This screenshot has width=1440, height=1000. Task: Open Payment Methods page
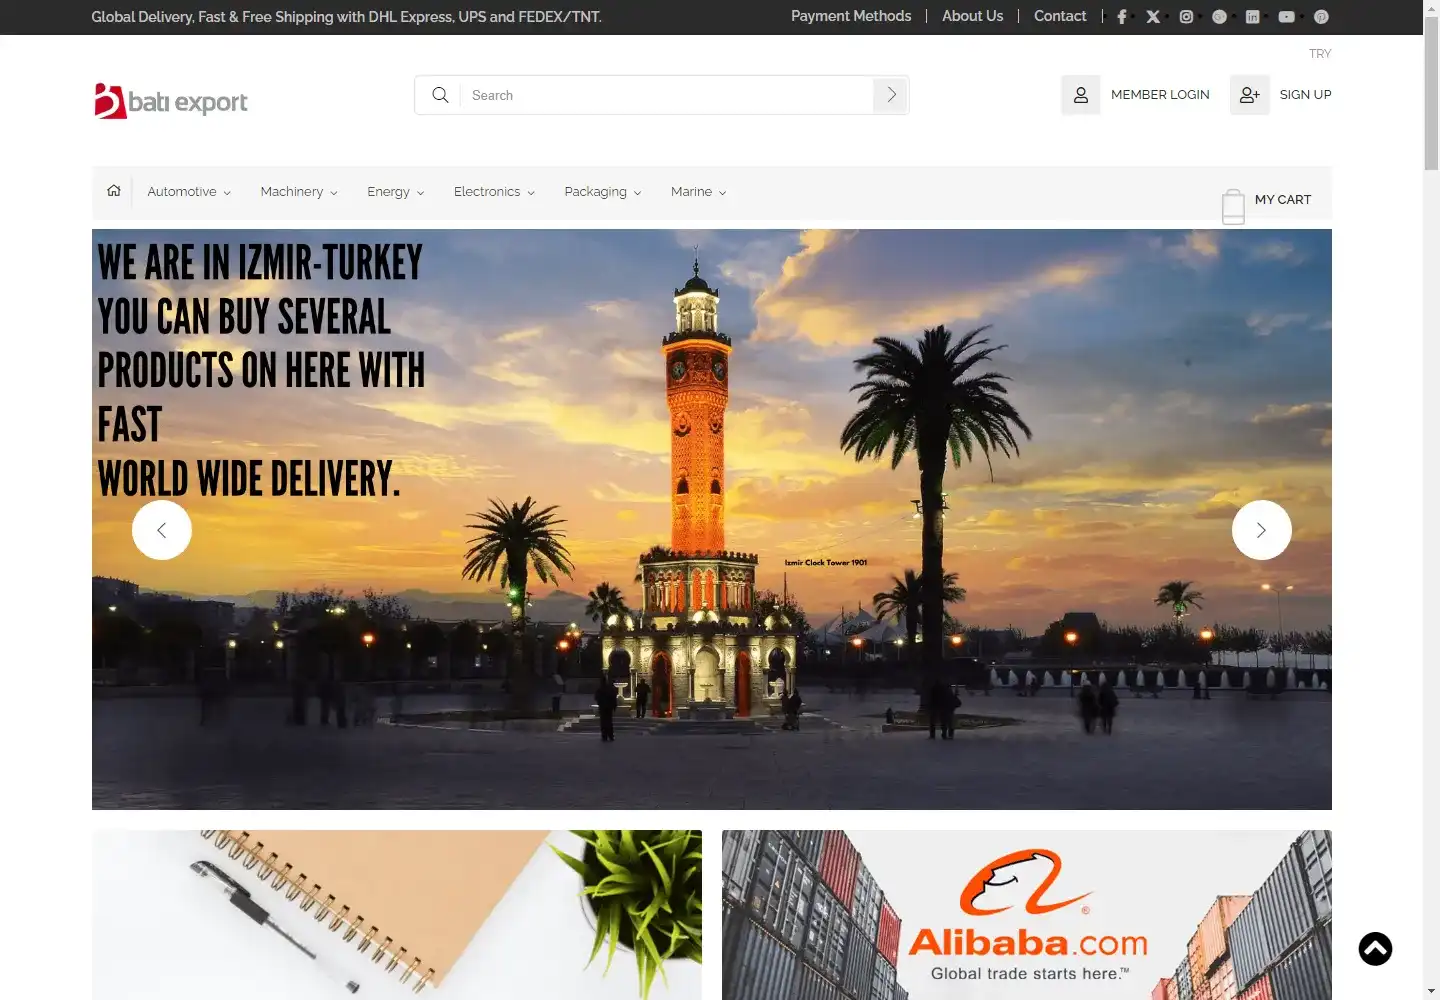851,16
